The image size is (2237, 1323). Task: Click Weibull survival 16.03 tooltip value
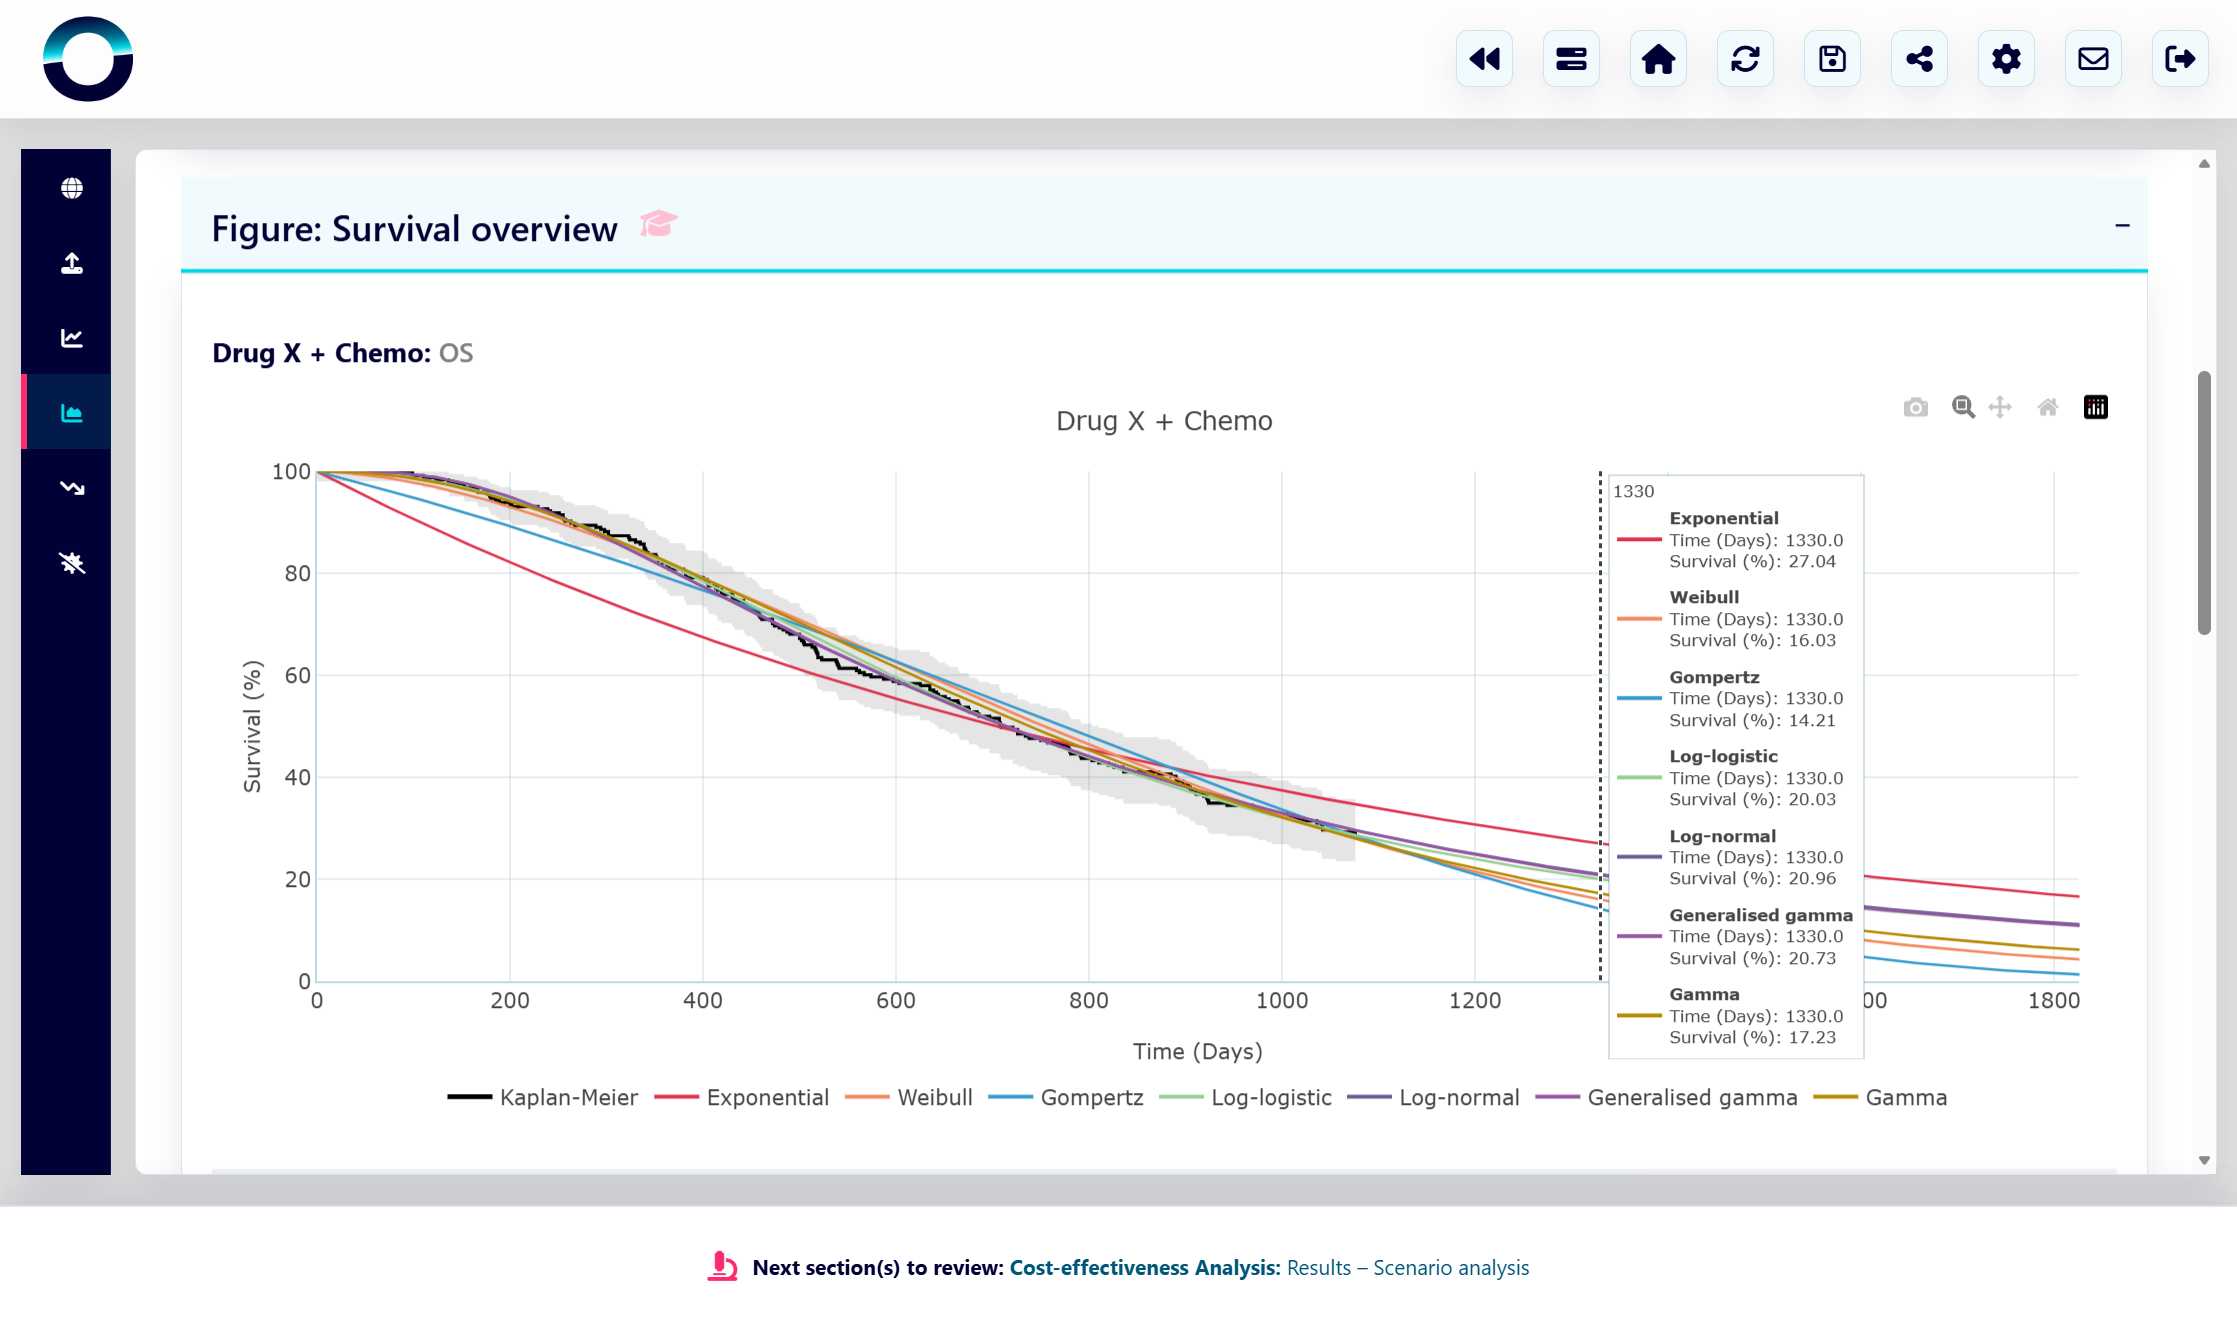(x=1812, y=640)
